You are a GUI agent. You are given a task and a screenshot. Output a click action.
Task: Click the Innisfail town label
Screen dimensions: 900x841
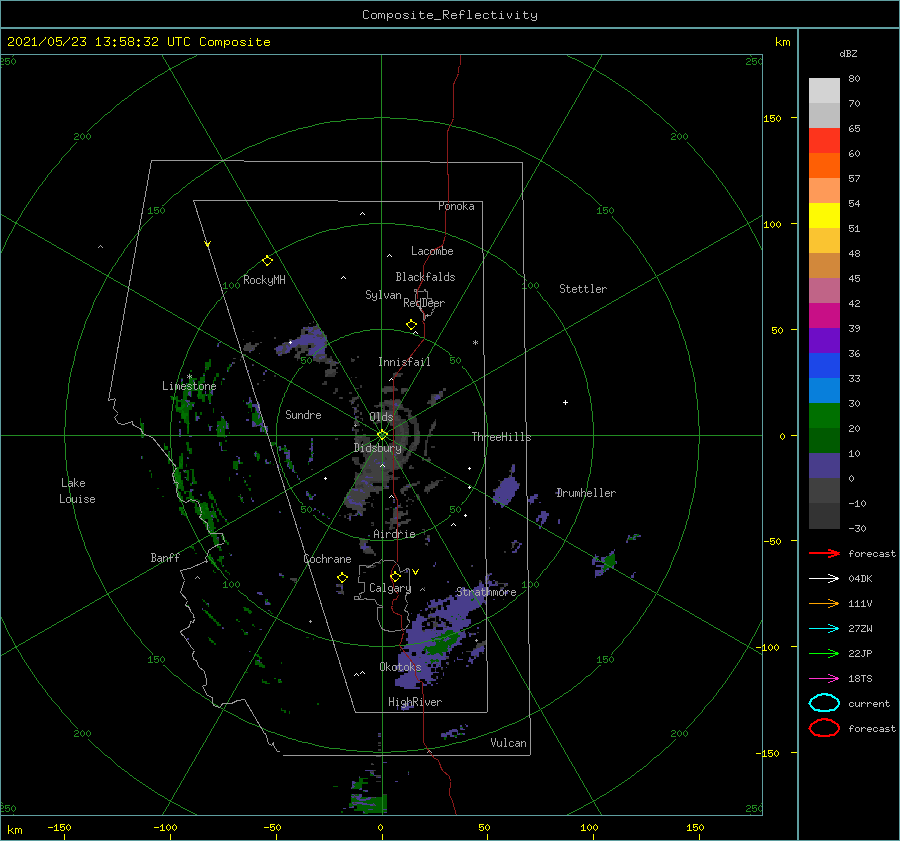pos(404,362)
